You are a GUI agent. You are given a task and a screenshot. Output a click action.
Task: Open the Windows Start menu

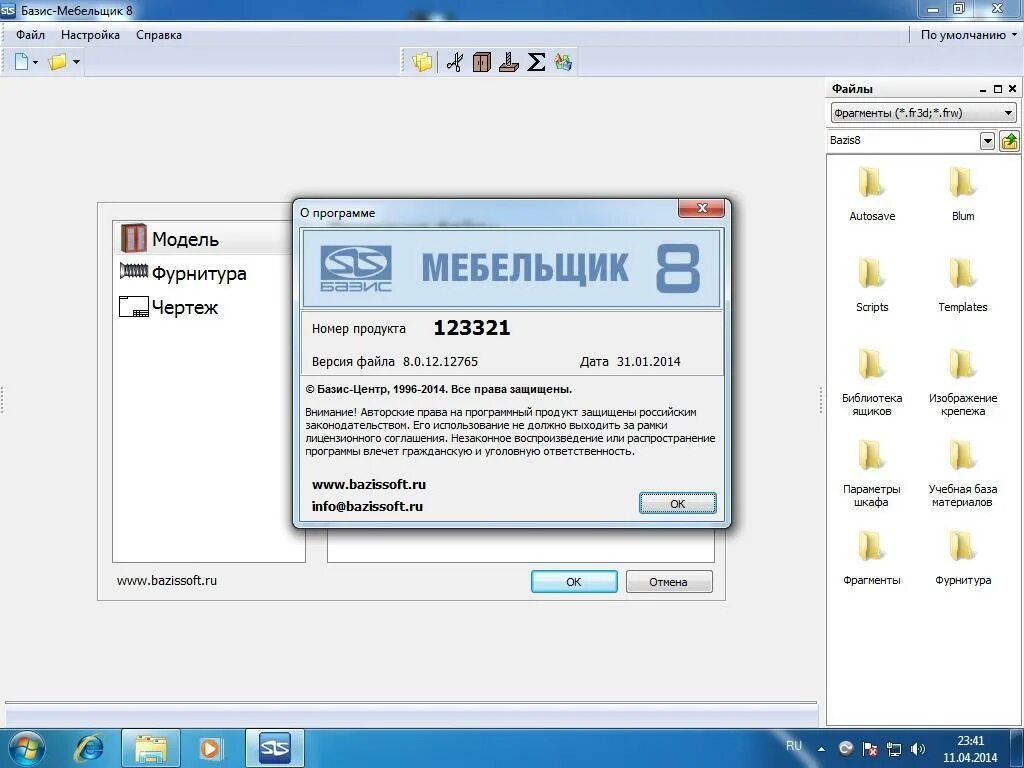[x=27, y=748]
